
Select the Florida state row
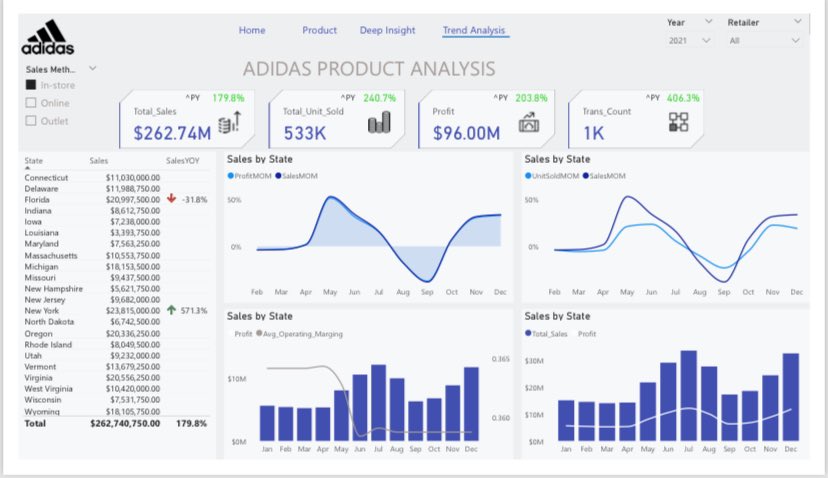pos(116,200)
